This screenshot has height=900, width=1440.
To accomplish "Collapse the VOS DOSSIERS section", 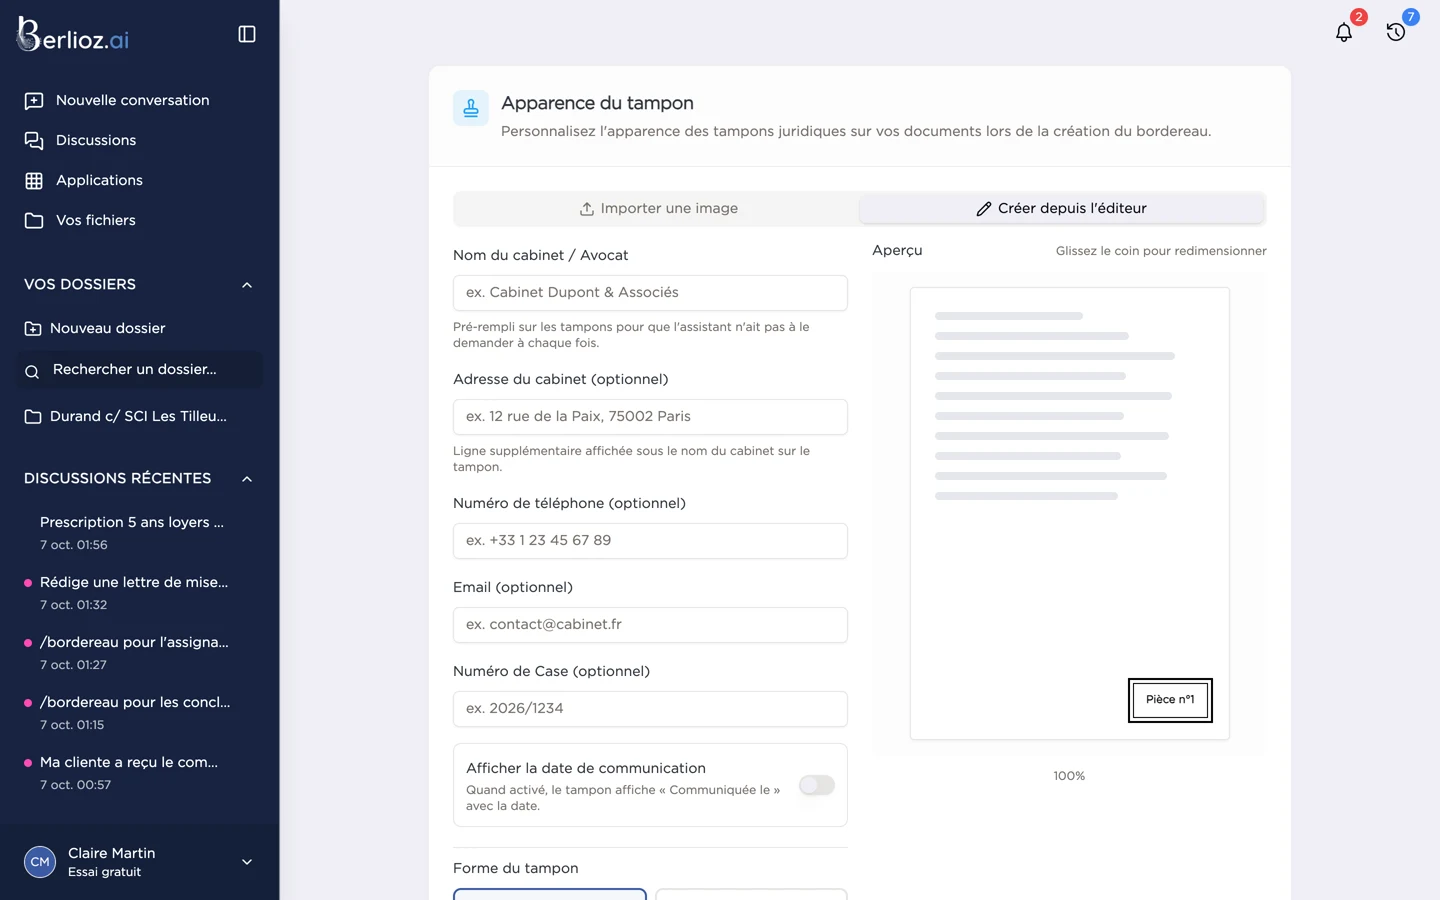I will (x=247, y=285).
